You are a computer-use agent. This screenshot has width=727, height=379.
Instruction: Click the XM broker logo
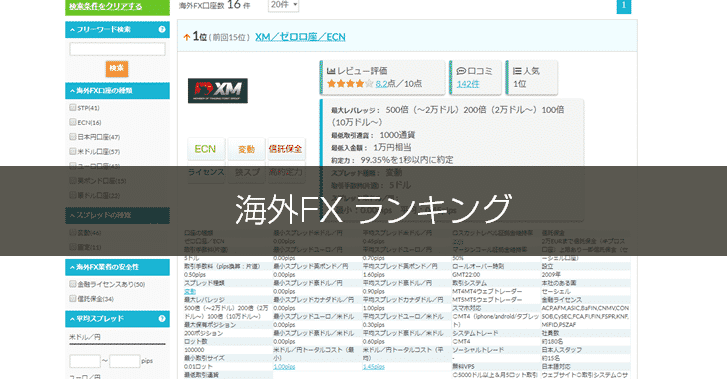[x=217, y=90]
